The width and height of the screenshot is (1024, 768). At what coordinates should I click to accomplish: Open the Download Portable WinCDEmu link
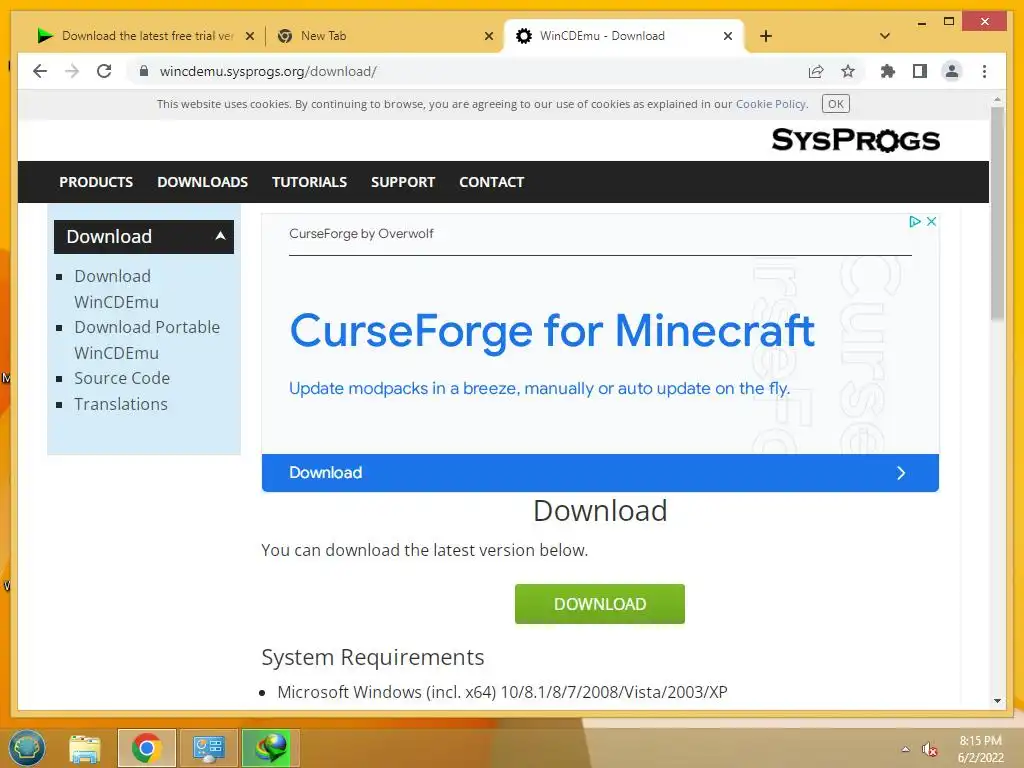(147, 340)
